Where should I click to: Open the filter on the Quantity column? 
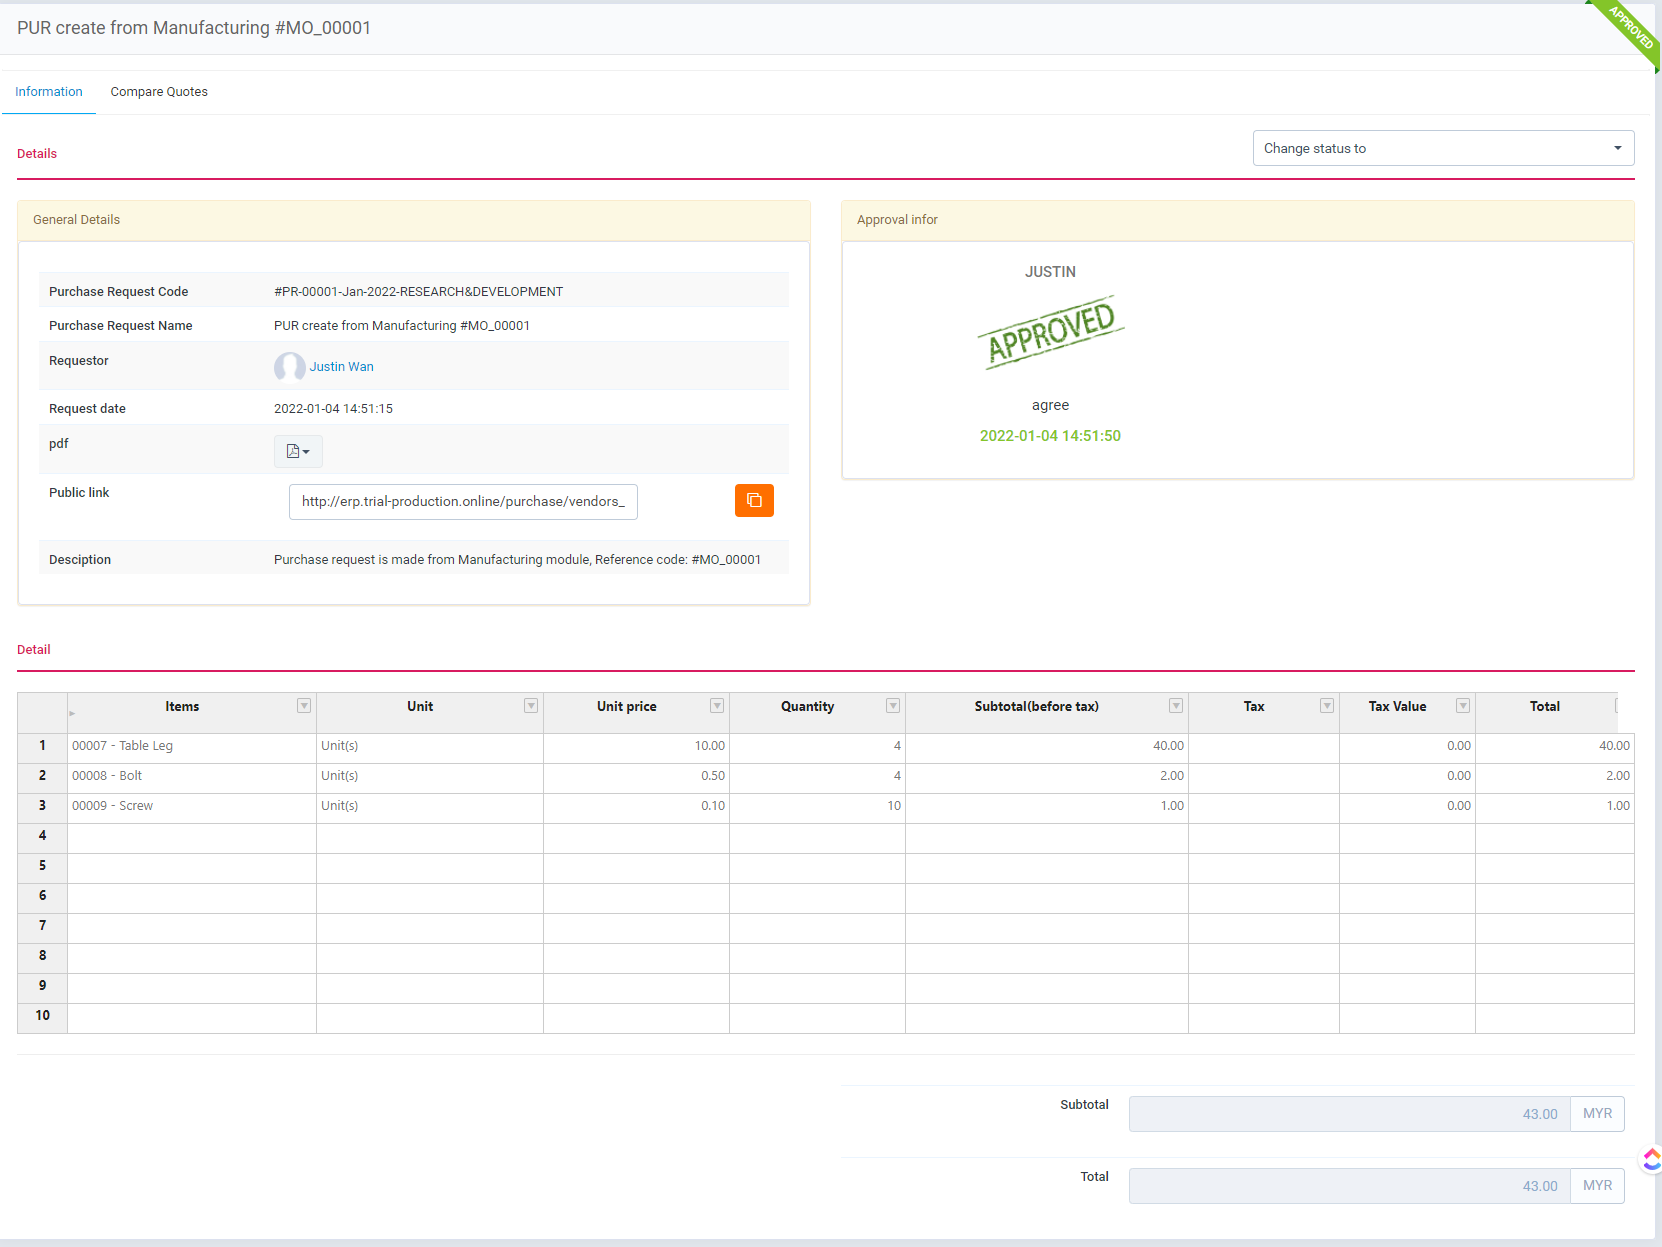892,705
